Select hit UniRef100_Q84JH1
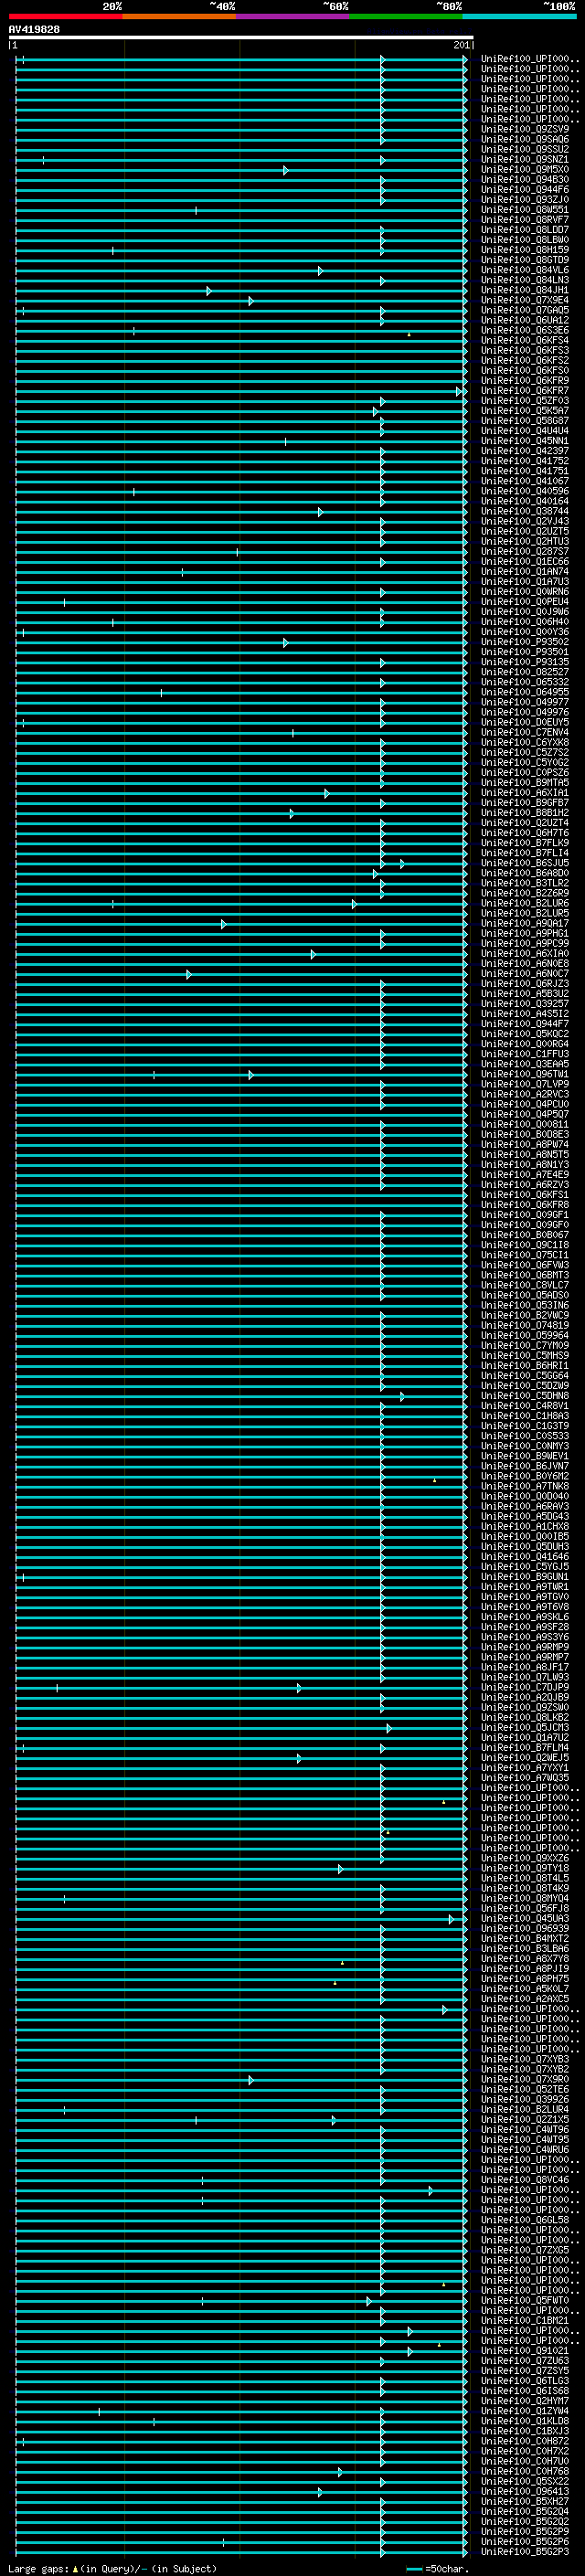Viewport: 585px width, 2576px height. point(525,290)
